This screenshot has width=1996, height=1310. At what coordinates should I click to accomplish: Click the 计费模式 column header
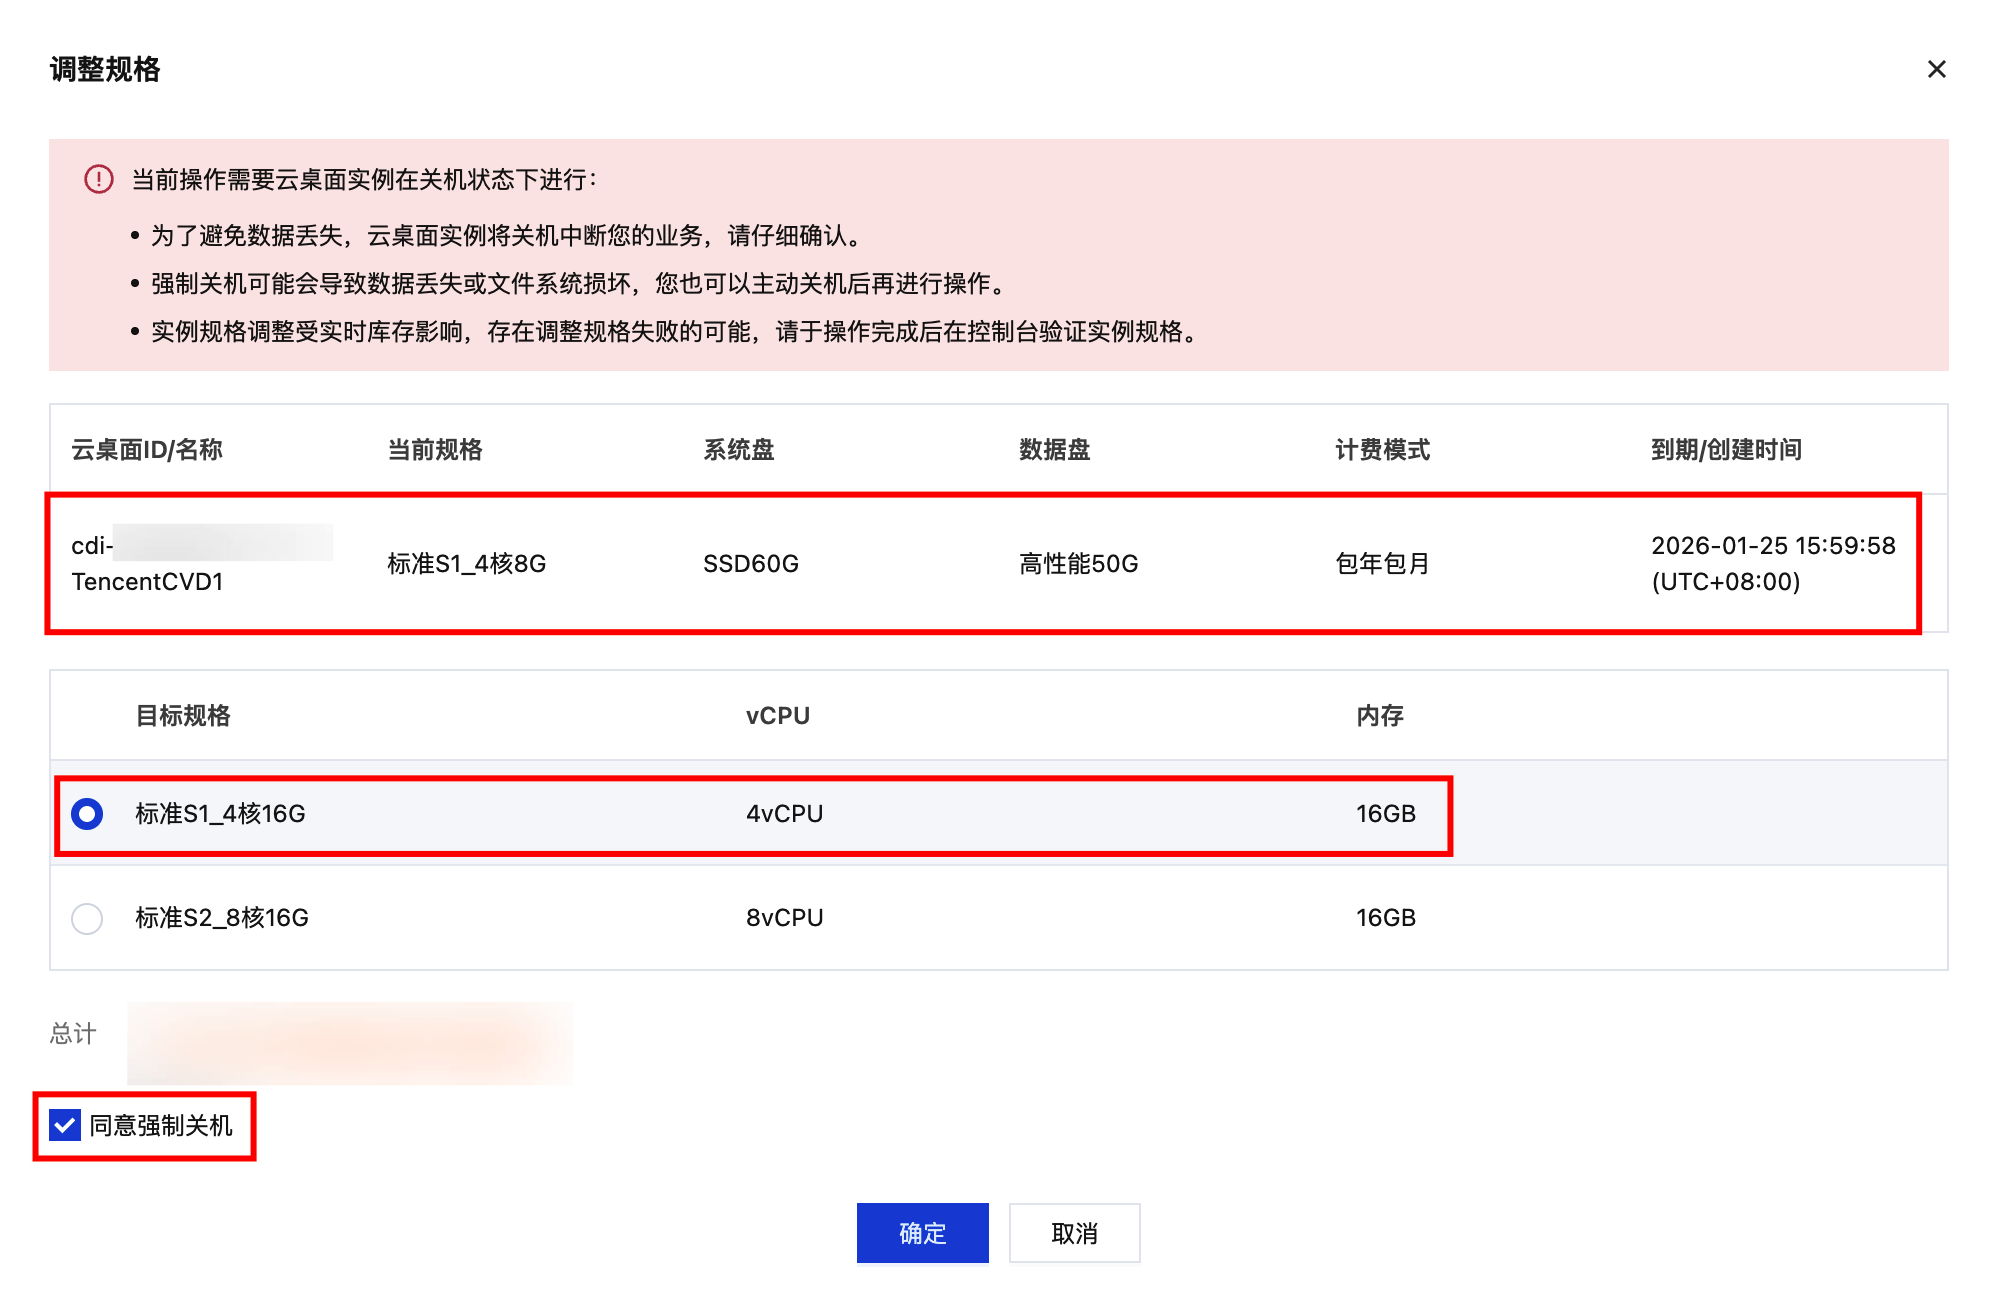[1382, 450]
